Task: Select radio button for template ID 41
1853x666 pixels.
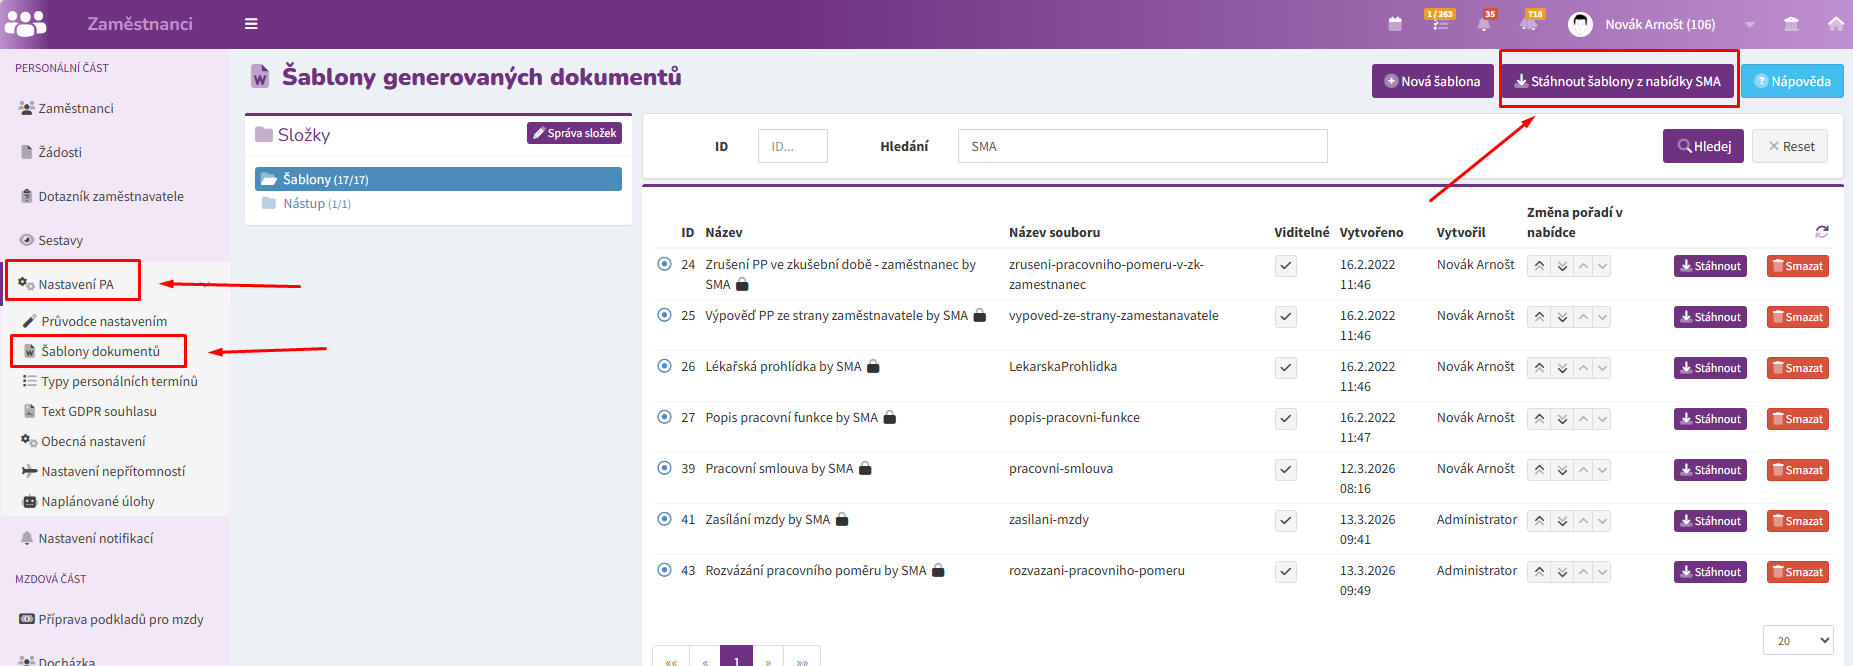Action: [664, 519]
